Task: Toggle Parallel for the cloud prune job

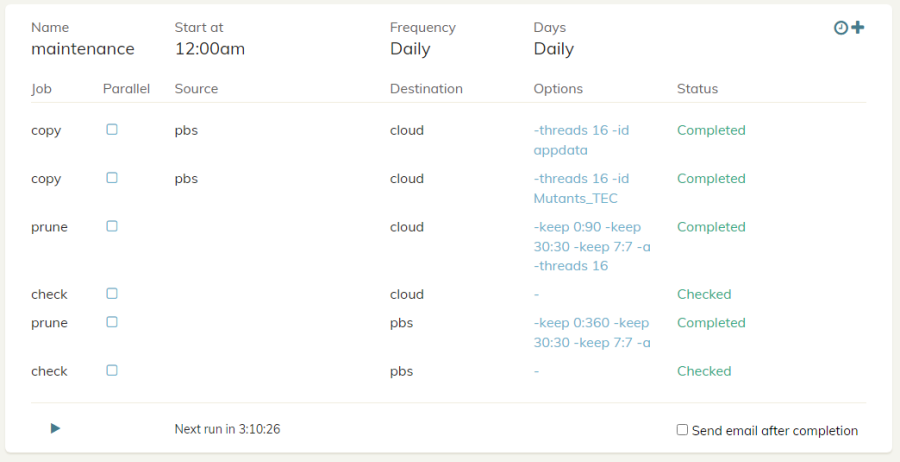Action: pyautogui.click(x=112, y=226)
